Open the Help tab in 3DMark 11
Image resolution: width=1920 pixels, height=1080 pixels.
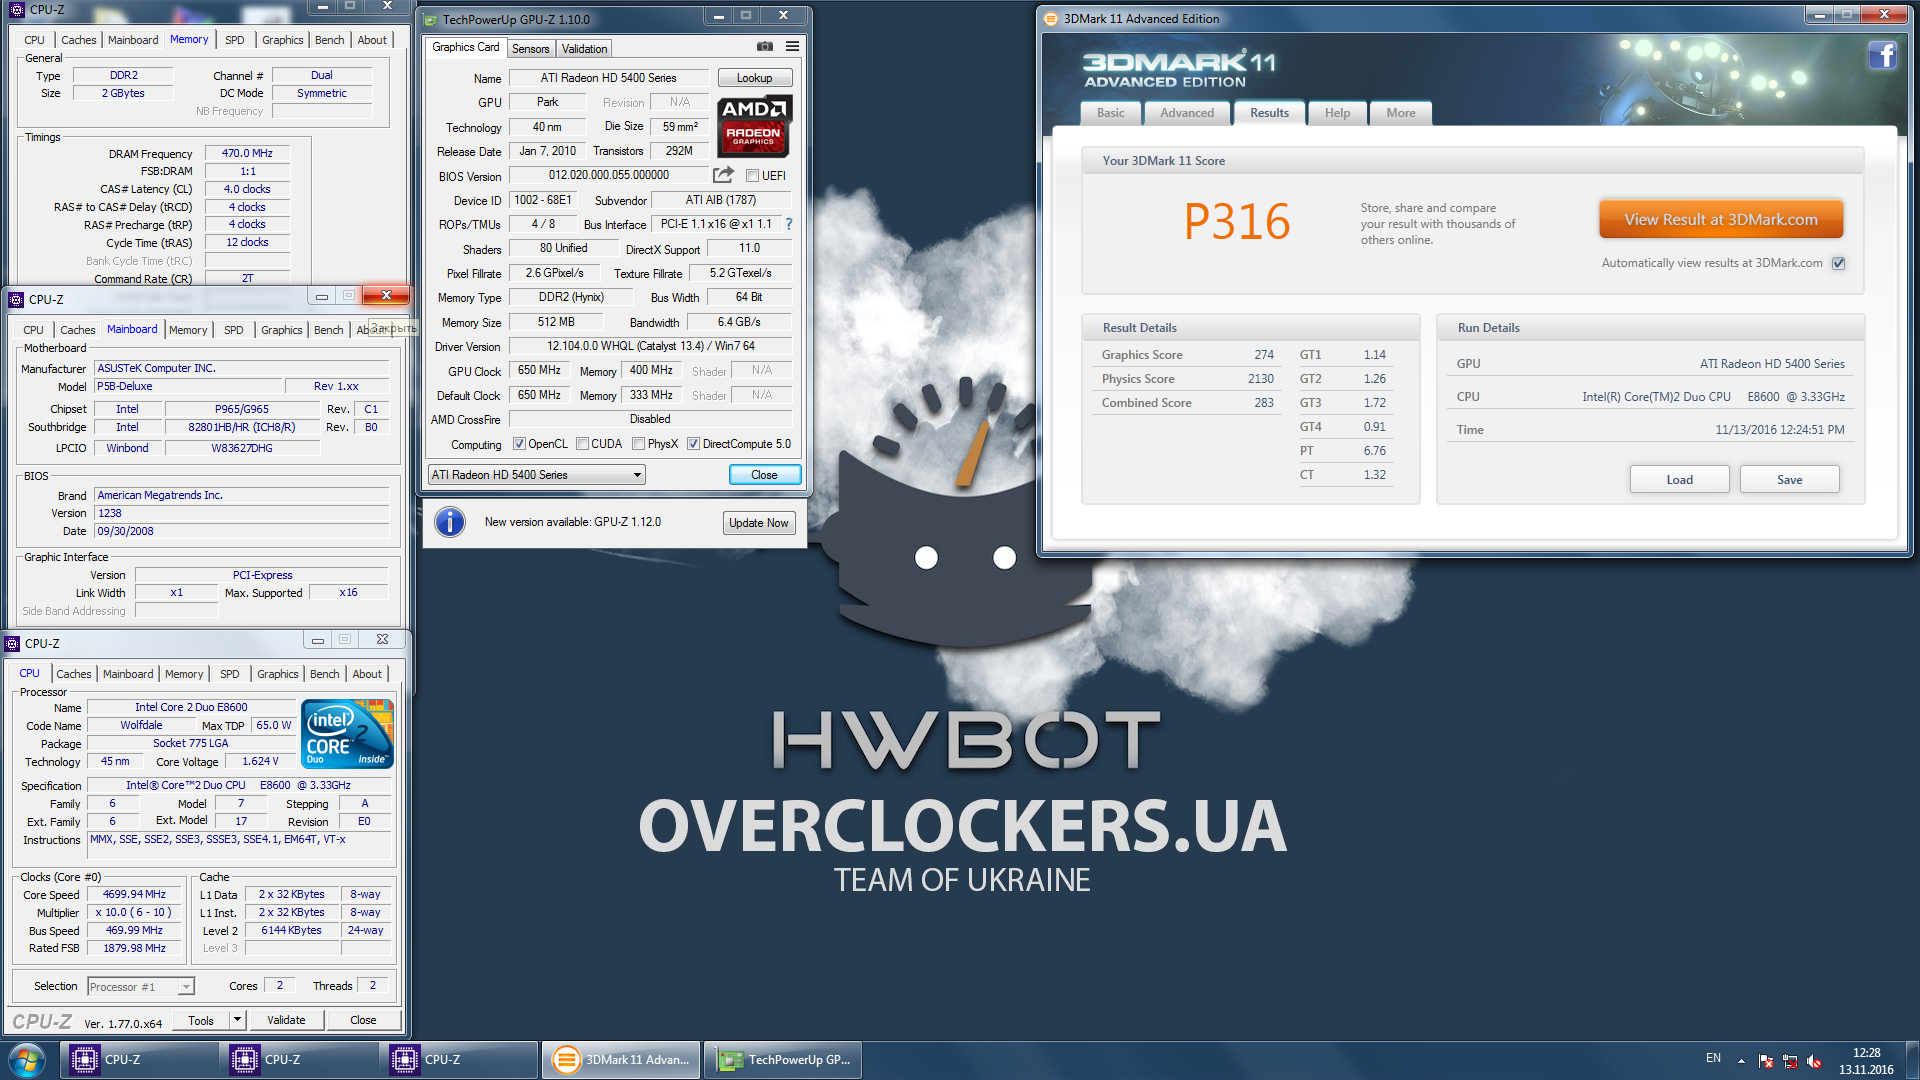pyautogui.click(x=1337, y=113)
